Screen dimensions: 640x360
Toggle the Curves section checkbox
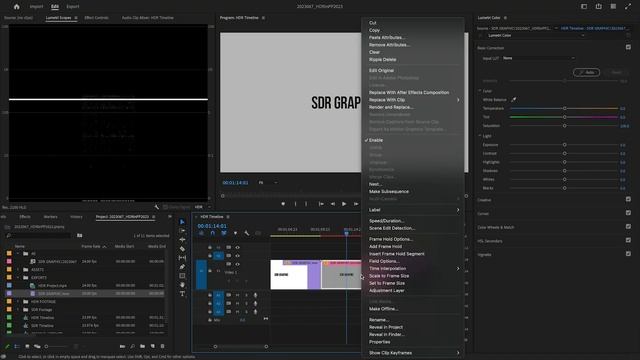[628, 213]
